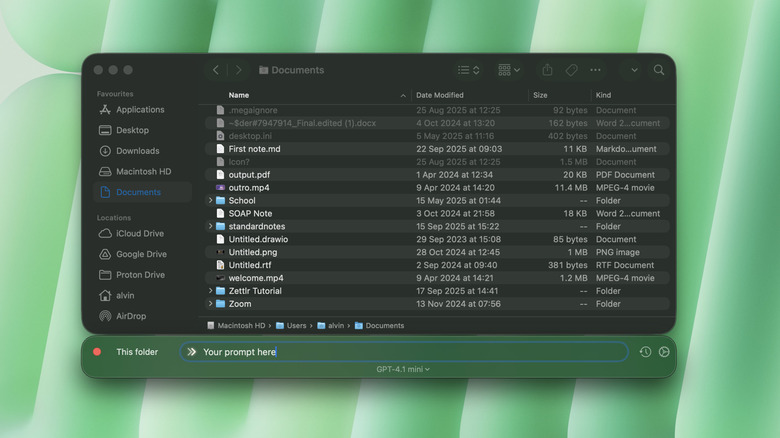Viewport: 780px width, 438px height.
Task: Focus the Your prompt here field
Action: point(404,352)
